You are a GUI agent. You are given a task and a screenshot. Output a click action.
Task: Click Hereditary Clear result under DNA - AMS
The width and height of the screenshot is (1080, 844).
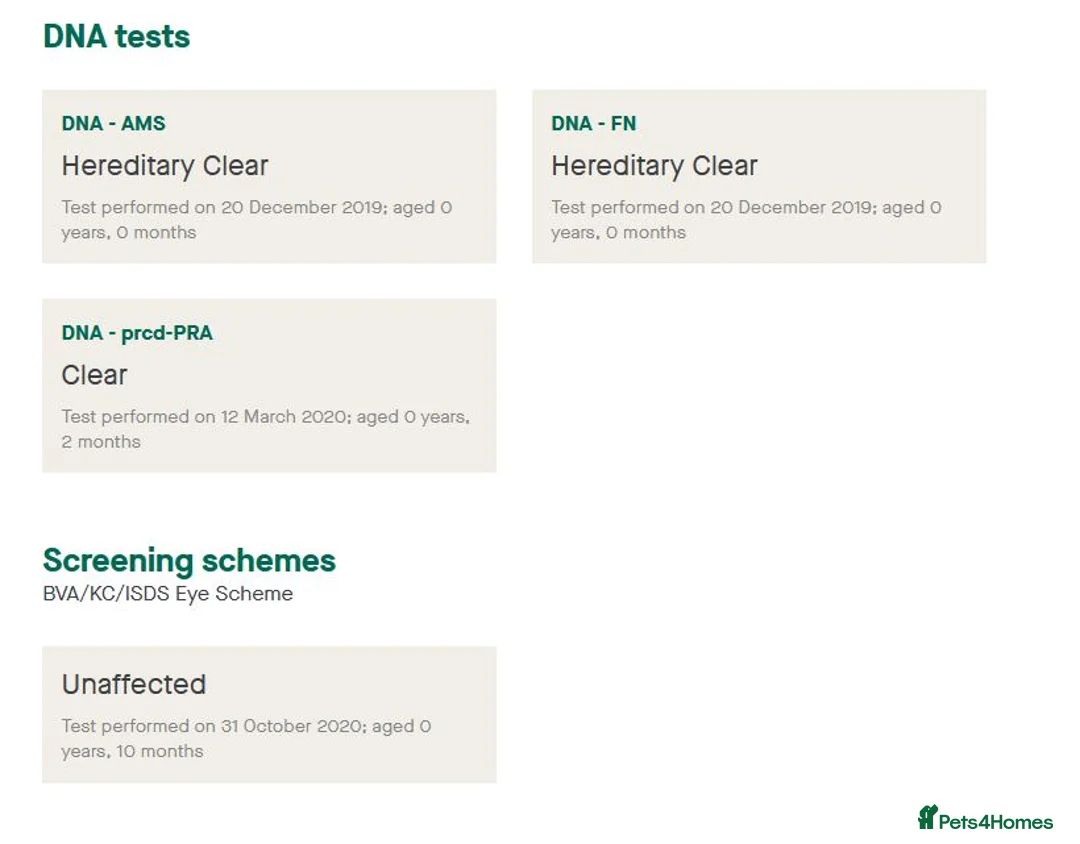coord(165,166)
